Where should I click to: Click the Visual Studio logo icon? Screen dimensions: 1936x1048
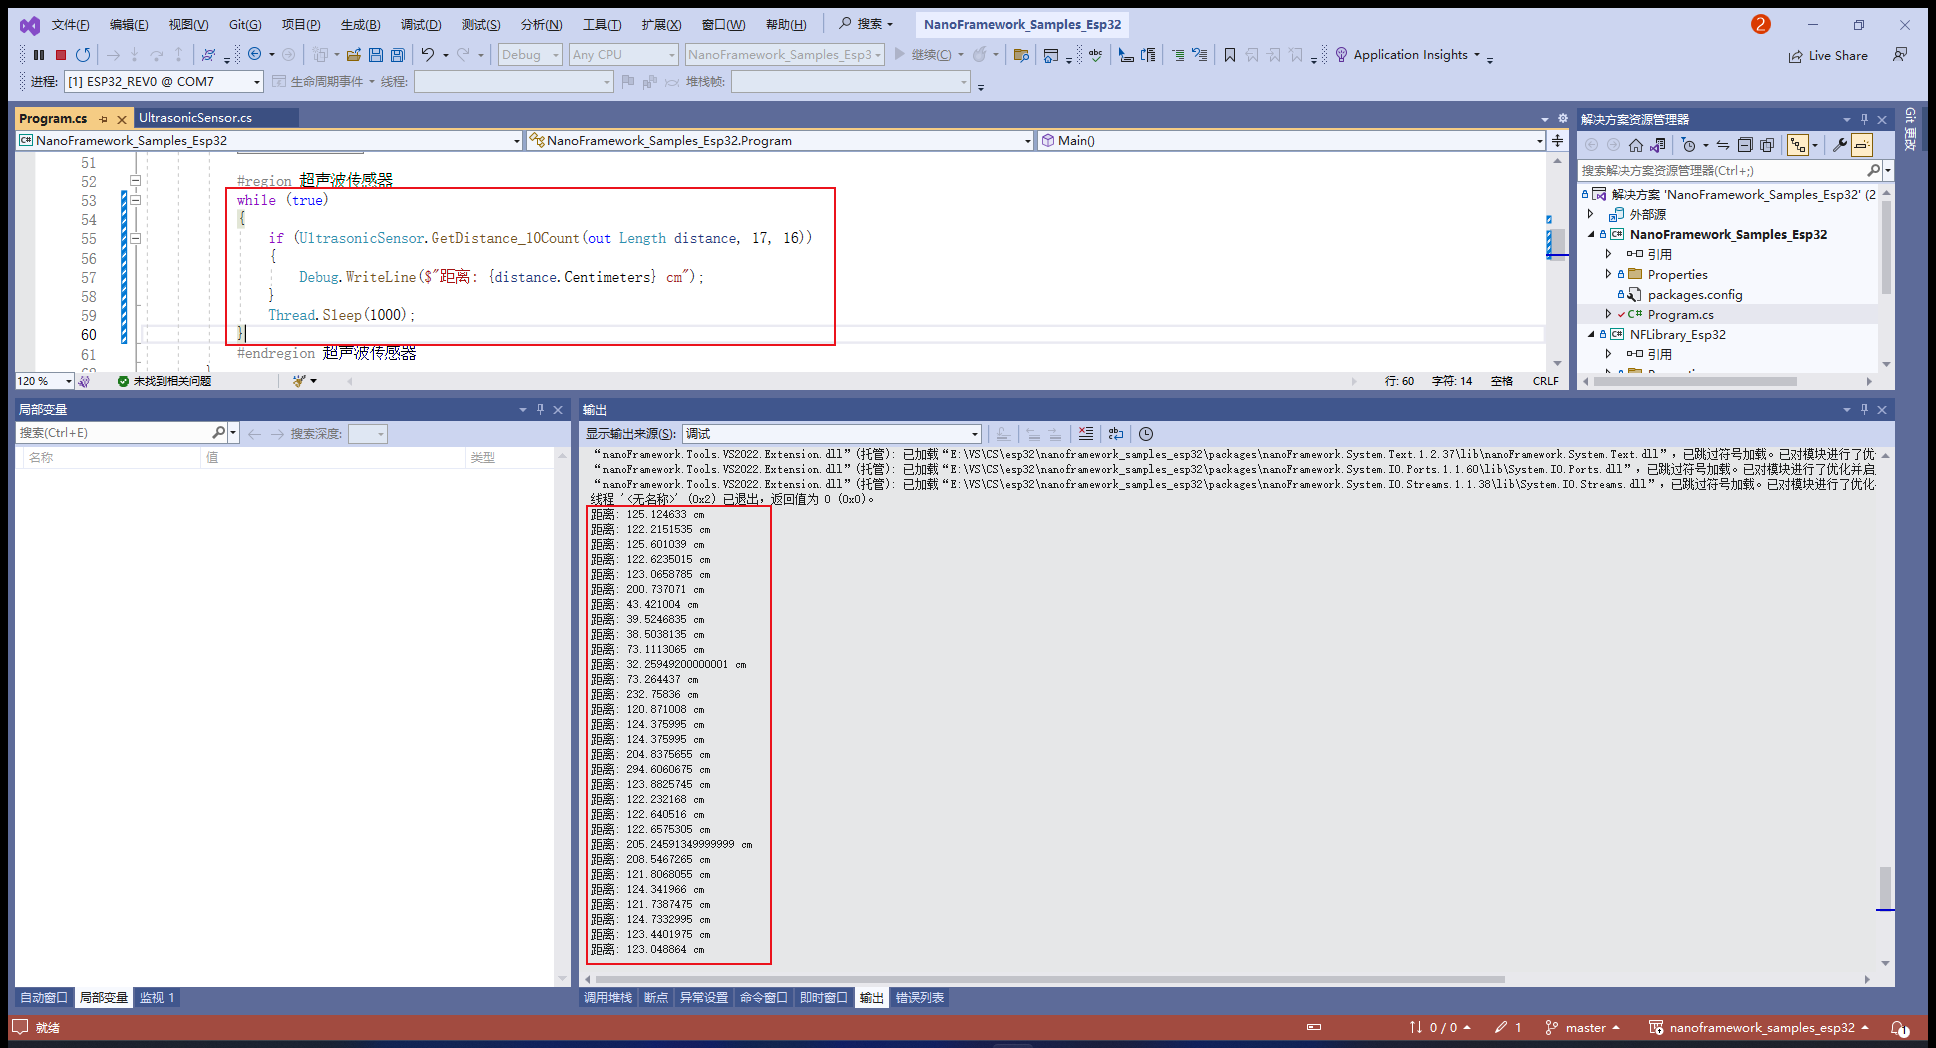(30, 25)
